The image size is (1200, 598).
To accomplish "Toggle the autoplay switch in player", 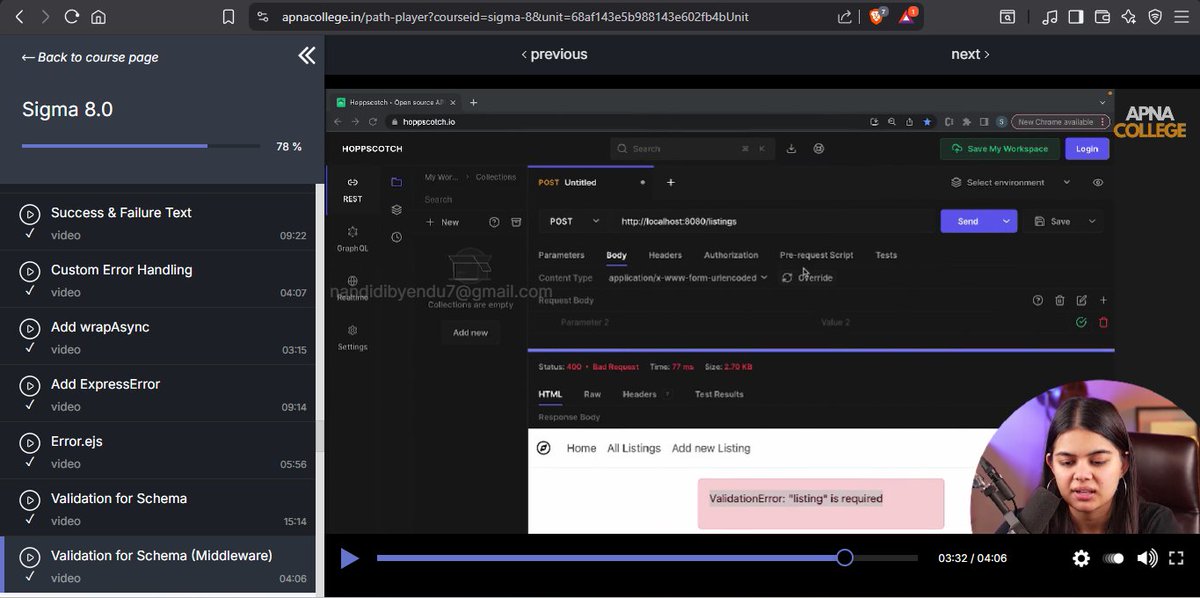I will tap(1113, 558).
